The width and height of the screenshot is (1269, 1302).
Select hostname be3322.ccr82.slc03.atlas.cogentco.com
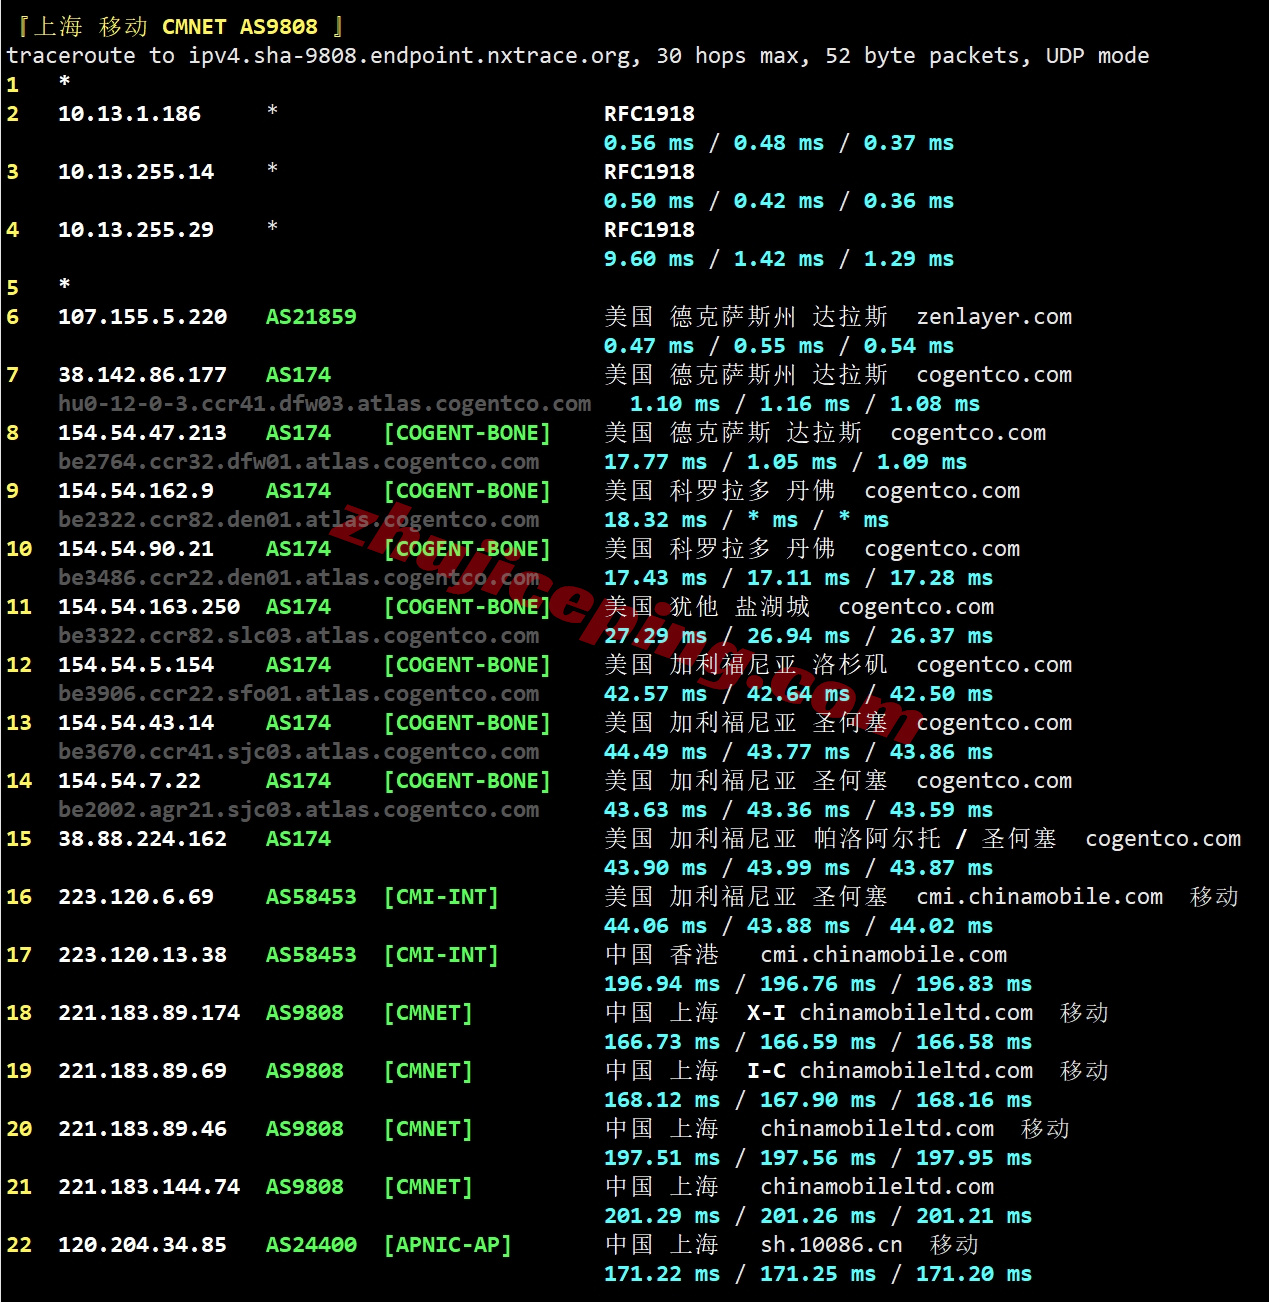(298, 636)
